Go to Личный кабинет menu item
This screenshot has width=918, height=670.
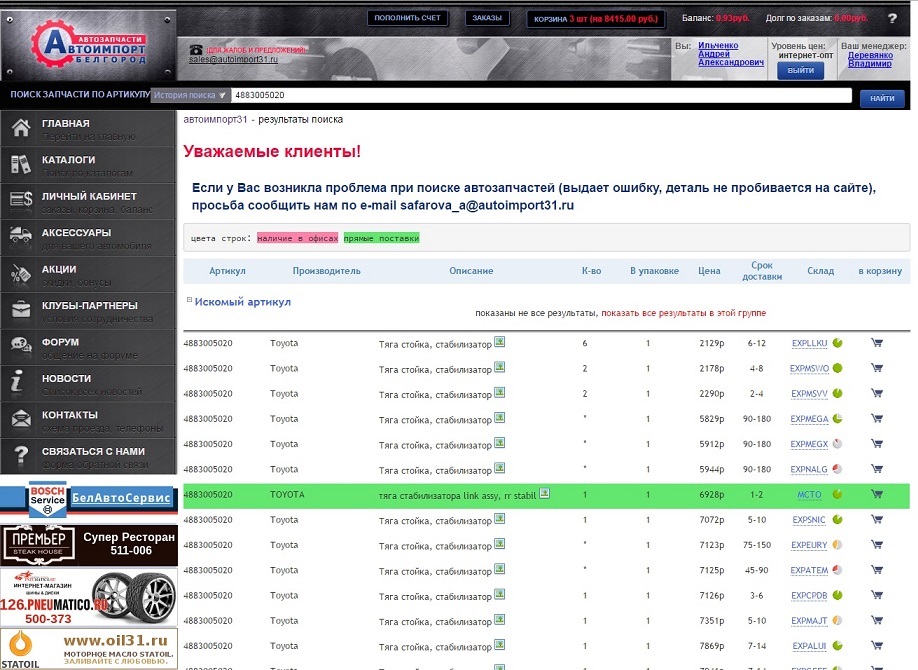89,196
